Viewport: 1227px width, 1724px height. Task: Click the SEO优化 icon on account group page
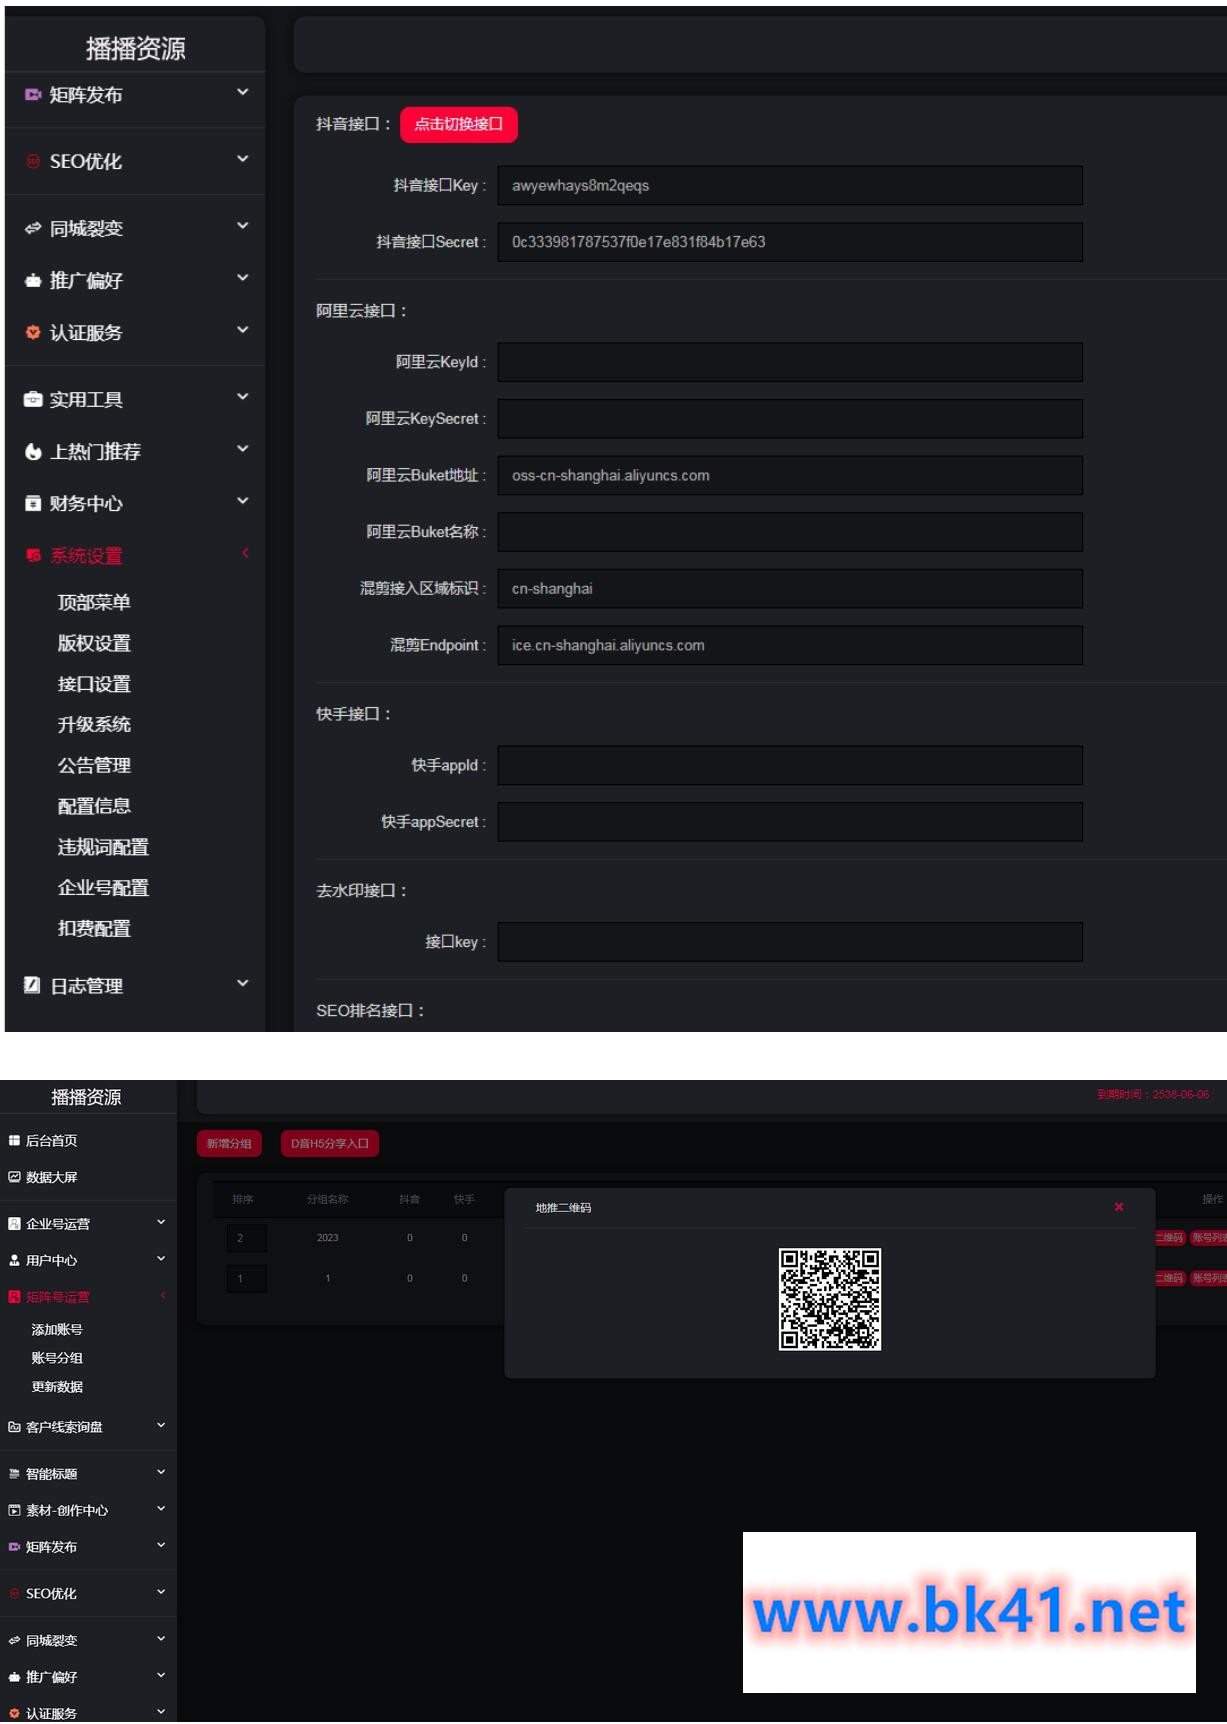(x=14, y=1594)
